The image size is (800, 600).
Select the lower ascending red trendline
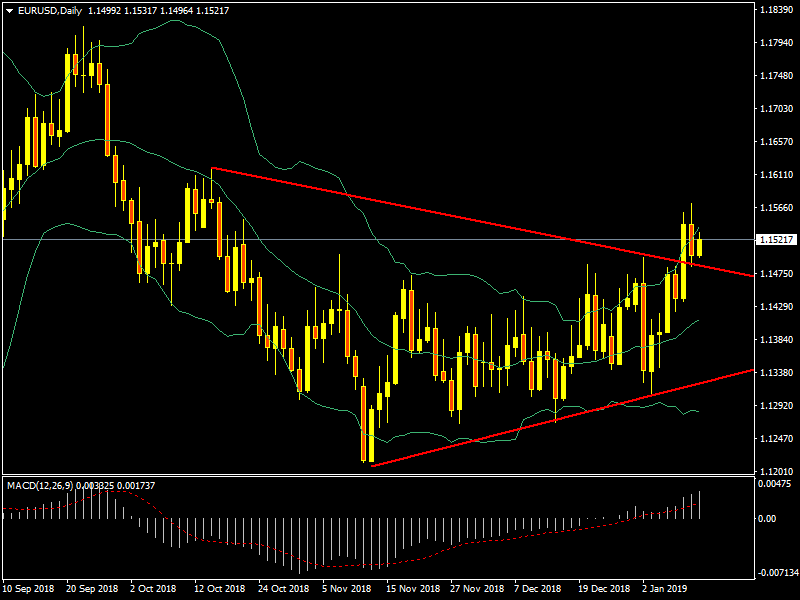click(560, 417)
